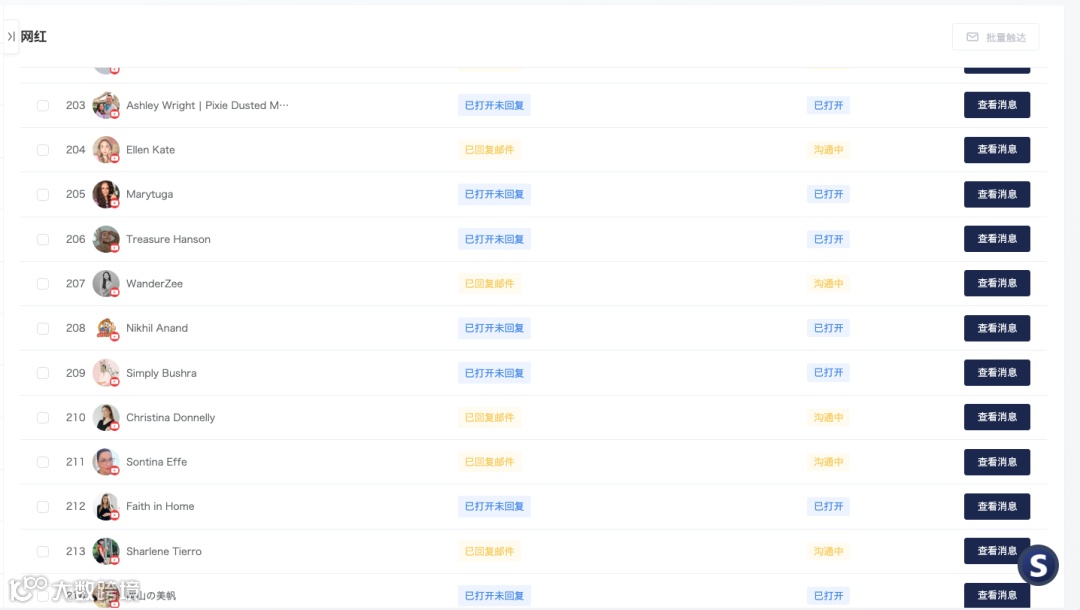This screenshot has width=1080, height=610.
Task: Open the floating S chat widget
Action: pos(1038,565)
